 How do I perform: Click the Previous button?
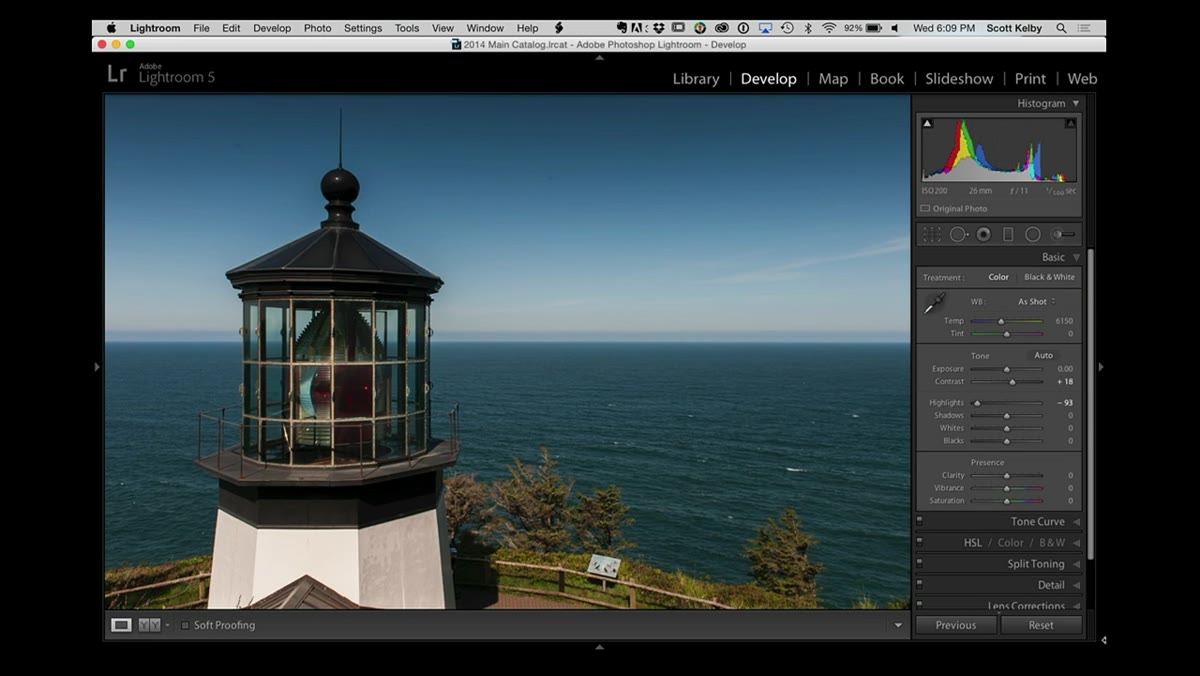click(x=956, y=625)
